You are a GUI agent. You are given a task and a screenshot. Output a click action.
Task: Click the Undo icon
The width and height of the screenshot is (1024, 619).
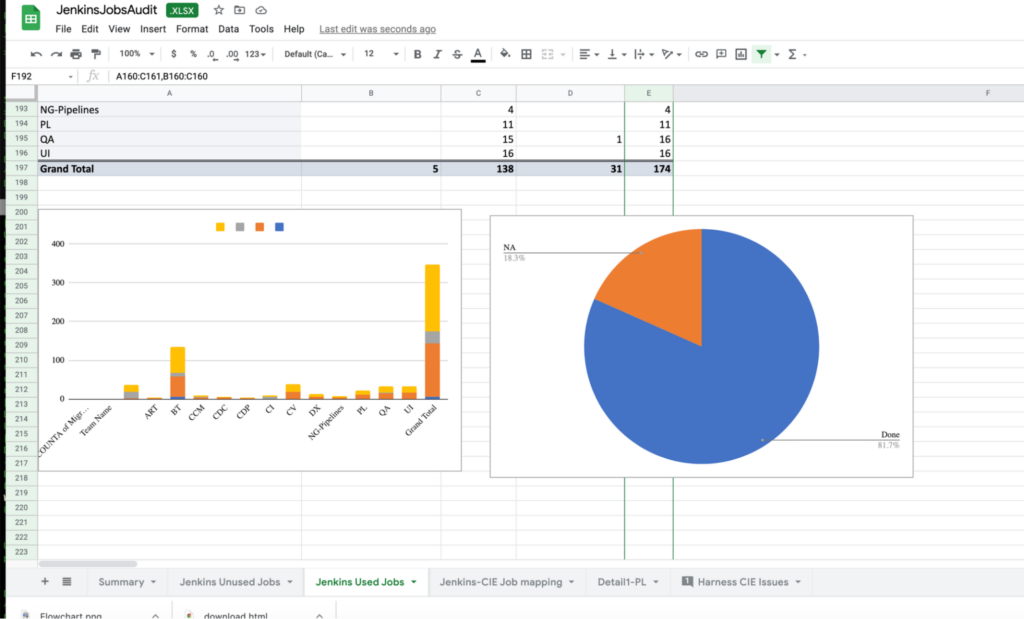(36, 54)
